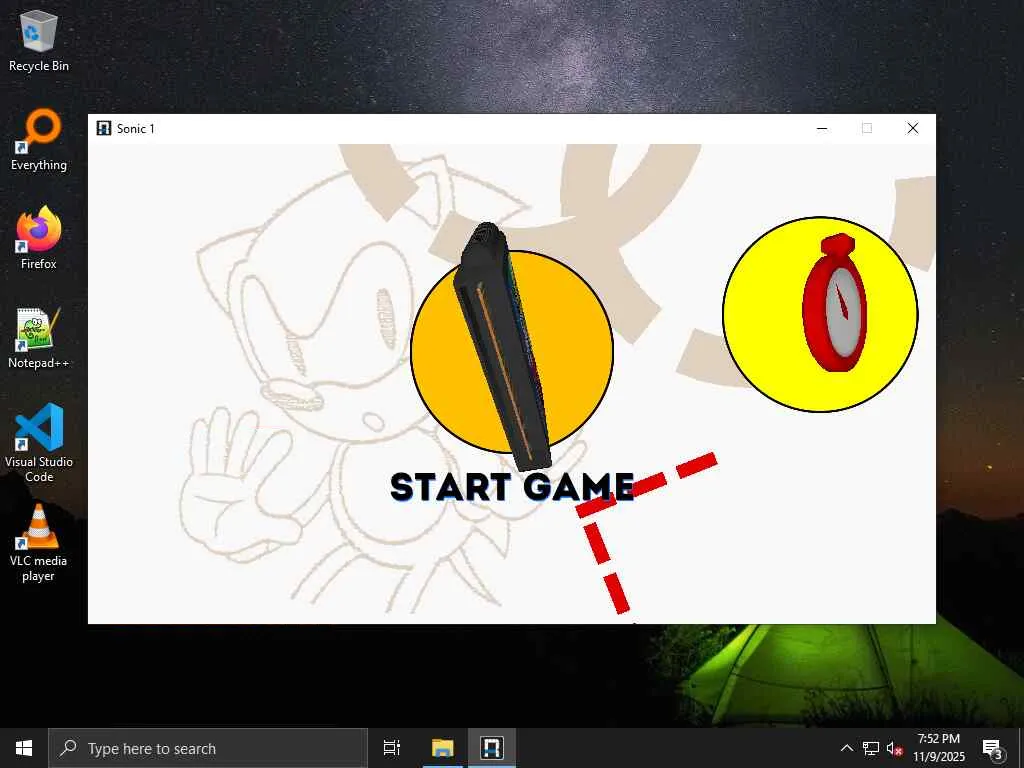Open Task View on the taskbar
The image size is (1024, 768).
[392, 748]
